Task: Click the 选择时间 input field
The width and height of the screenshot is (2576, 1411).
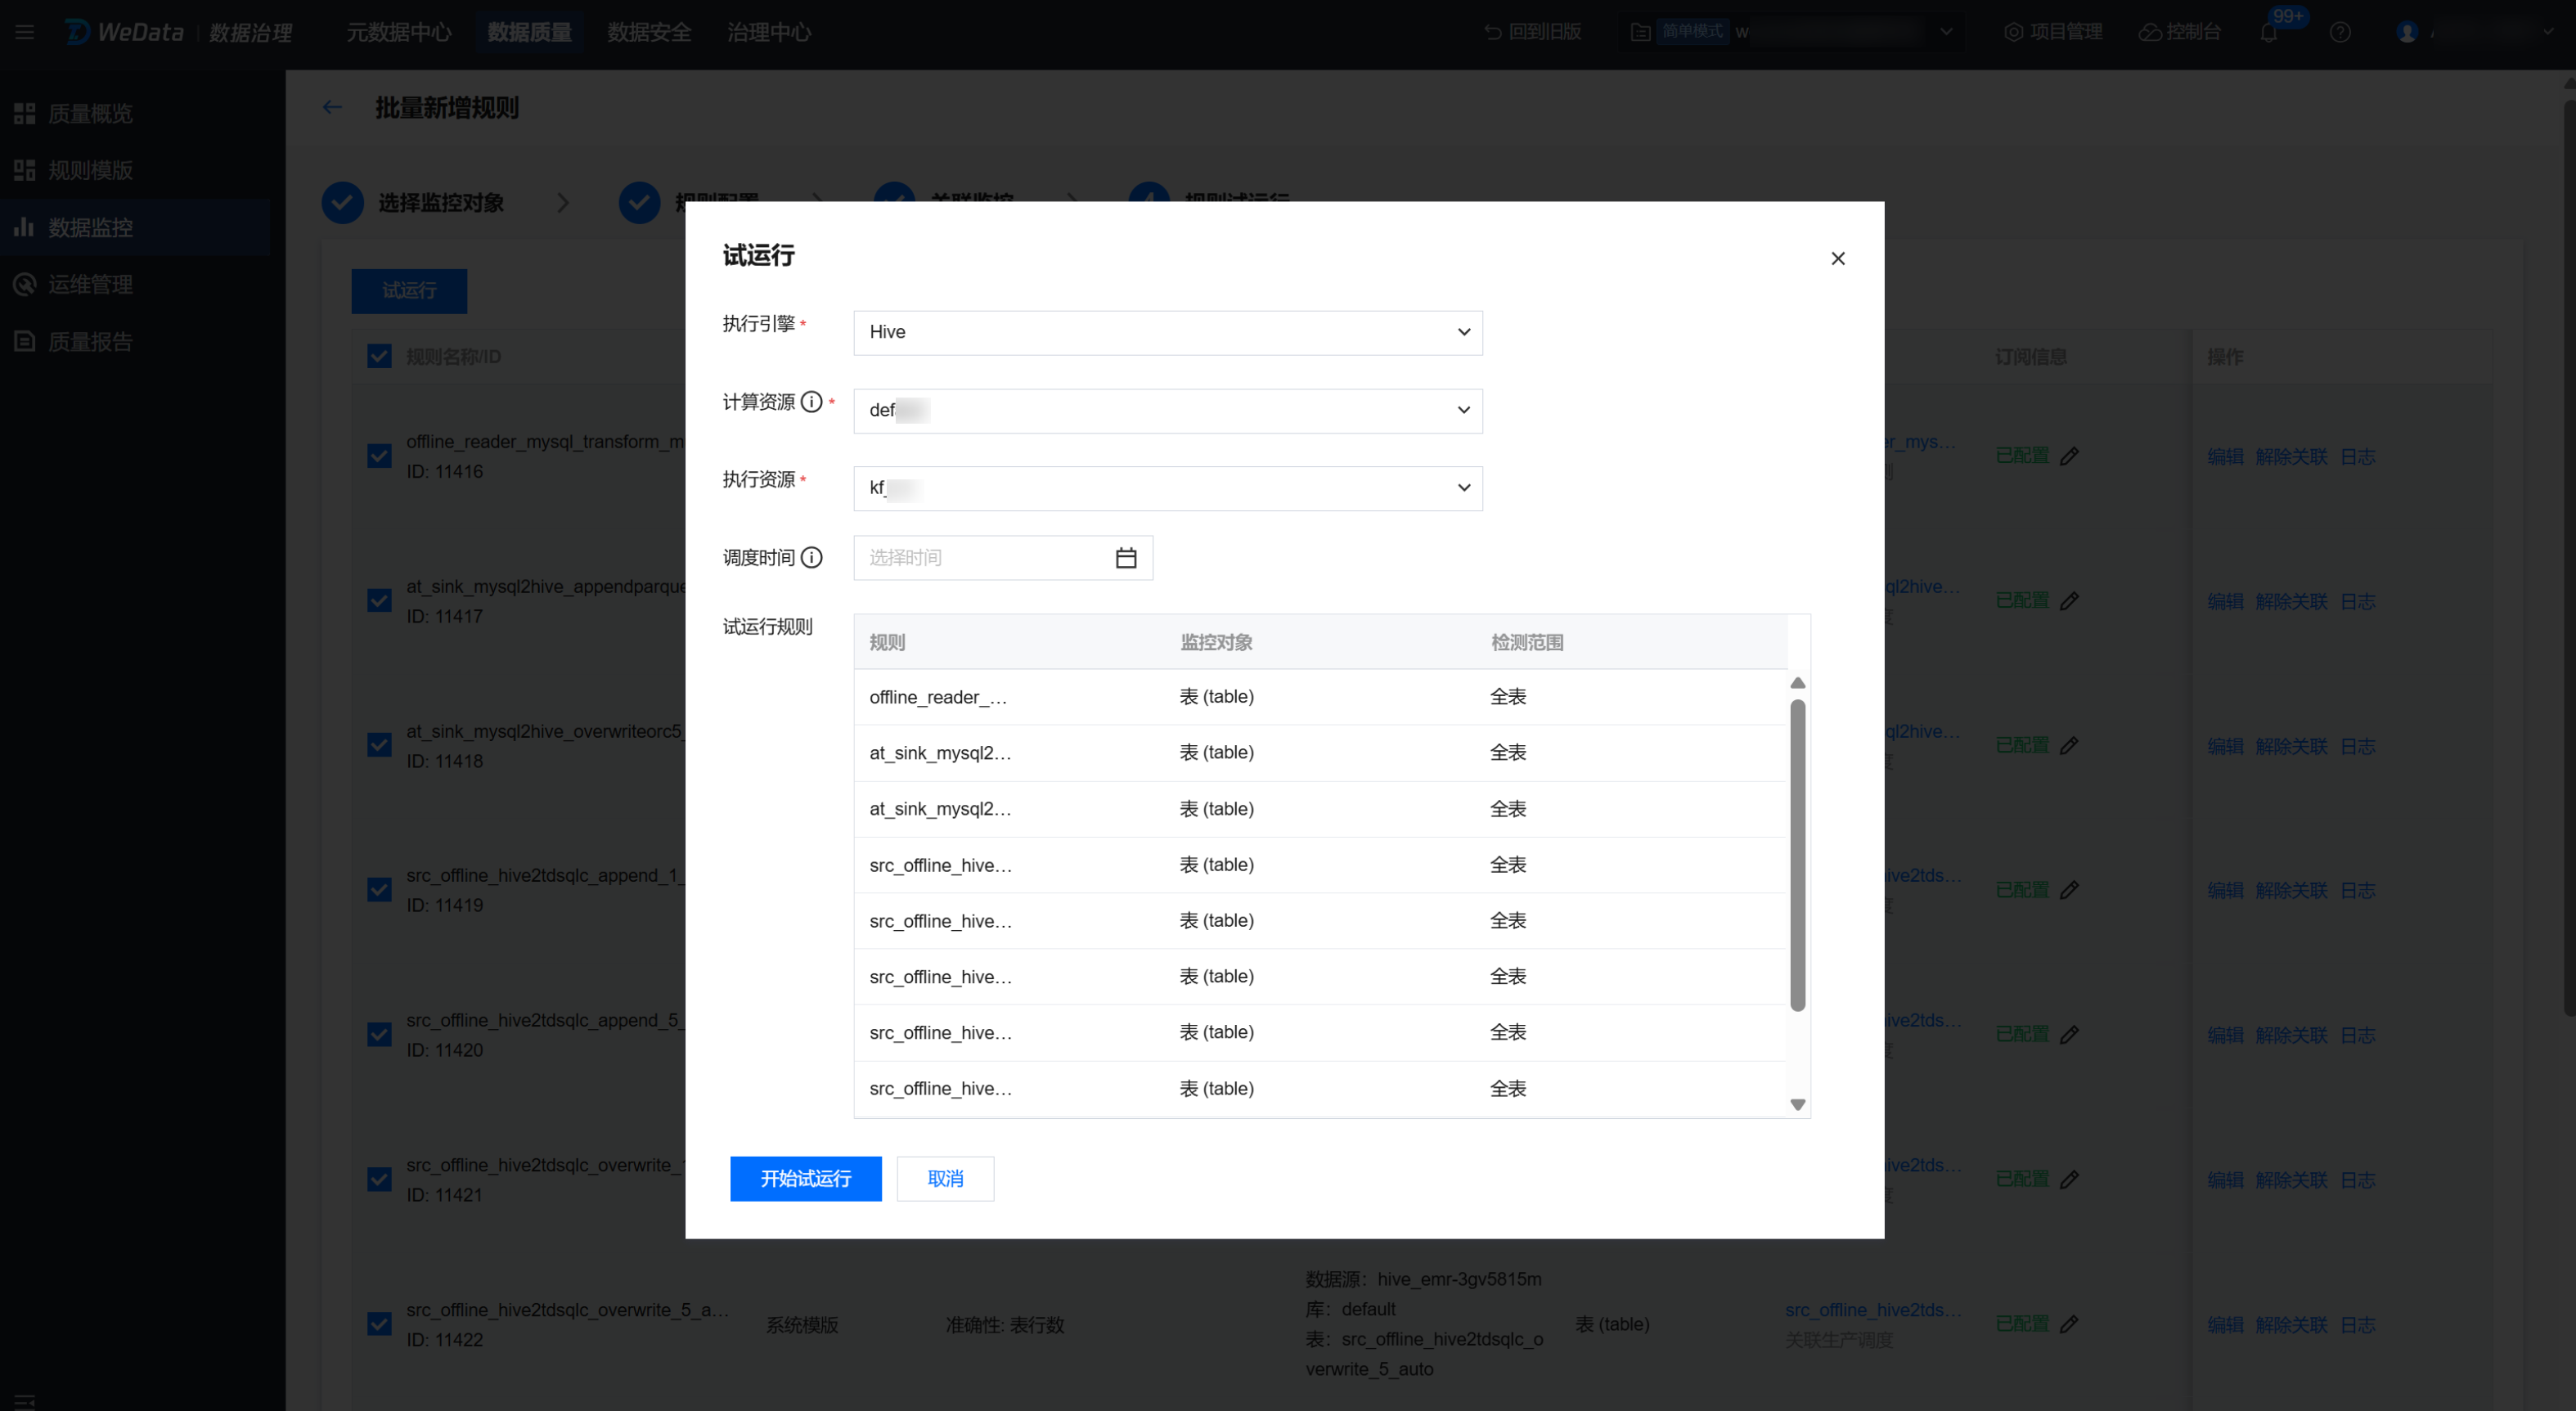Action: (x=1002, y=557)
